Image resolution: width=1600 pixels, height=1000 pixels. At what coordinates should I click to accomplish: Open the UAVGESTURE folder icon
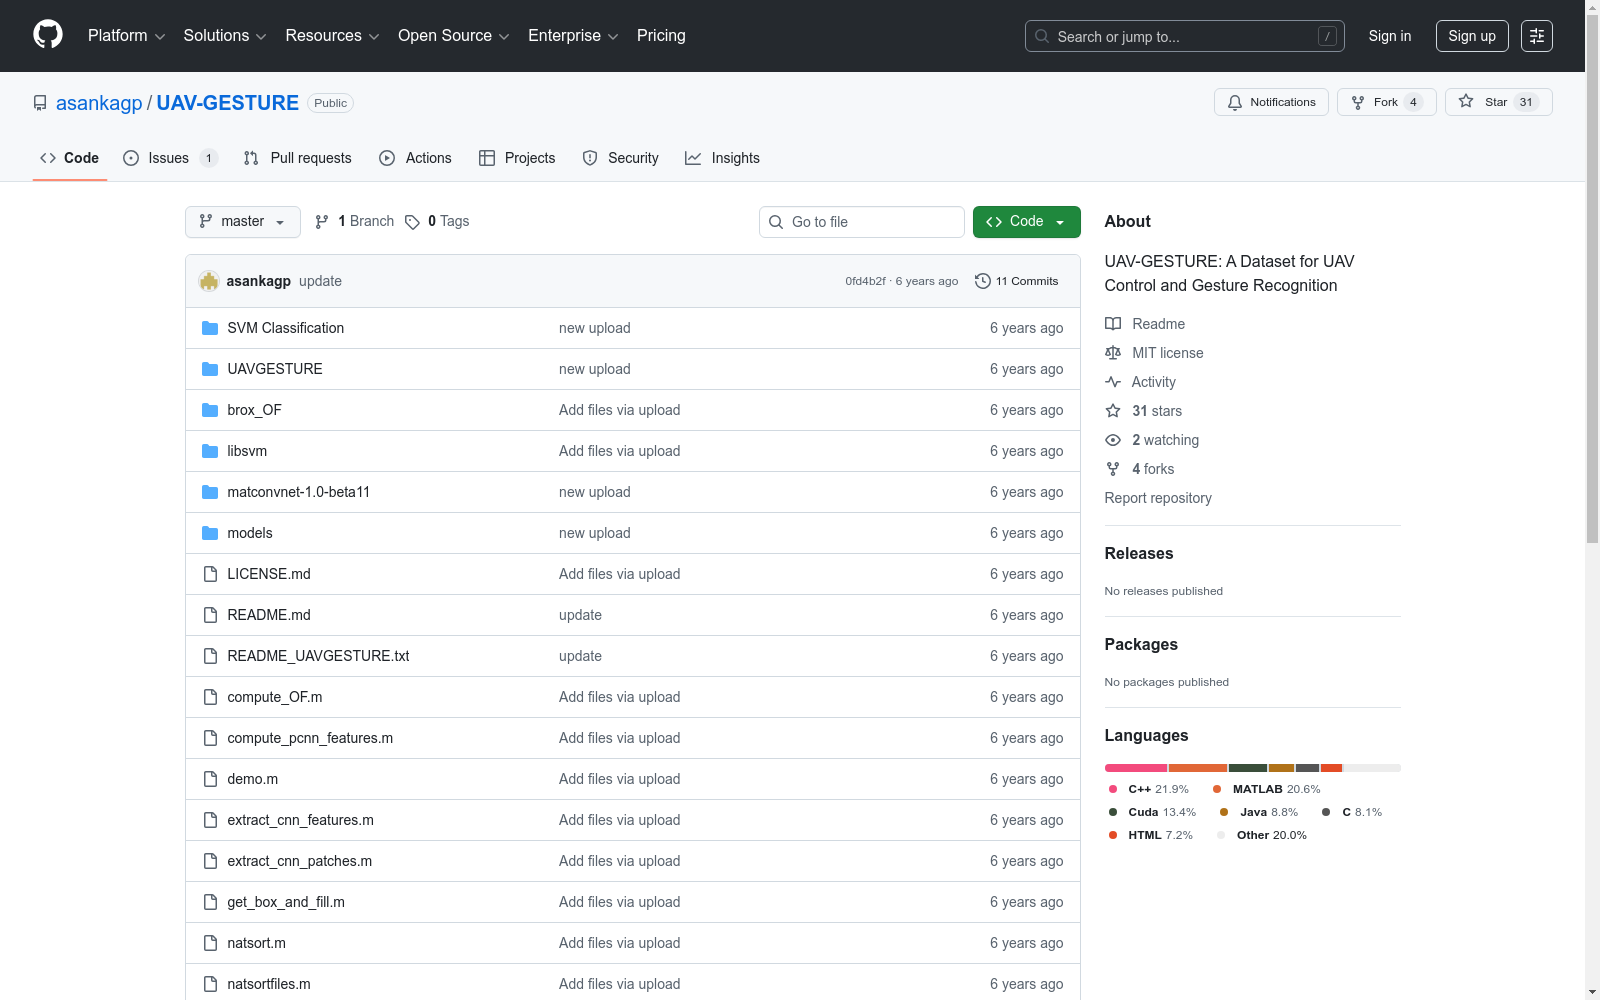tap(210, 369)
